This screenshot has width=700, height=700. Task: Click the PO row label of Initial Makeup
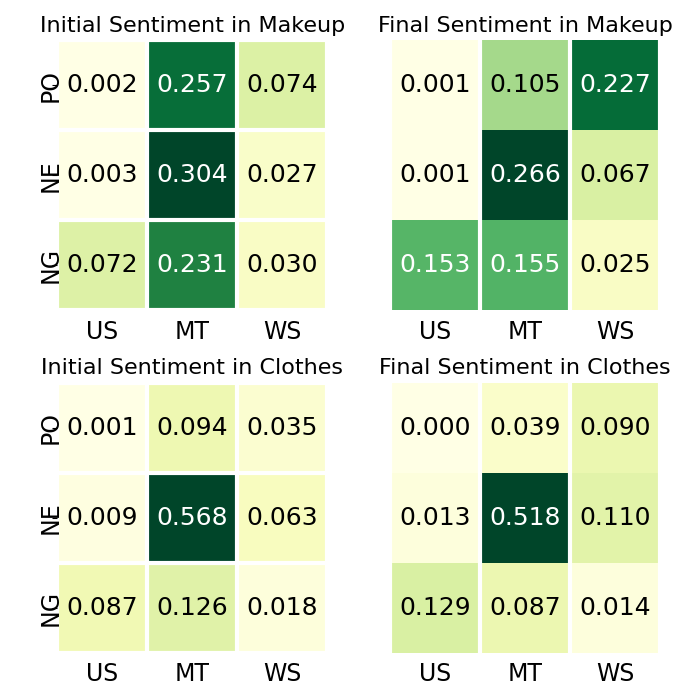(x=50, y=87)
